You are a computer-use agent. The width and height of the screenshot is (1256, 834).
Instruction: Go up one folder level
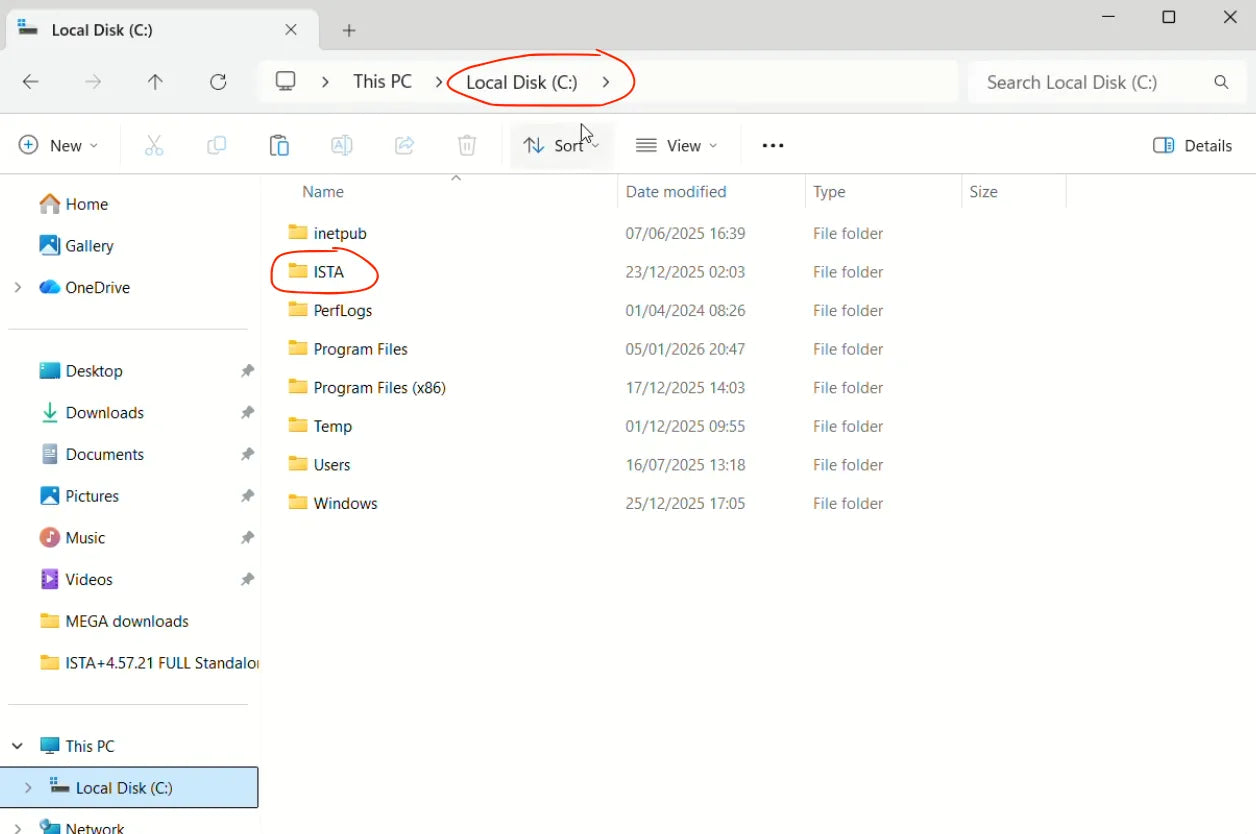[x=155, y=82]
